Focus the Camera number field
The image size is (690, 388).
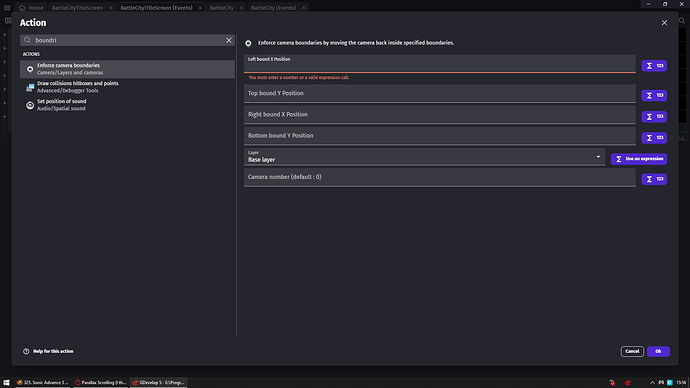pos(440,177)
